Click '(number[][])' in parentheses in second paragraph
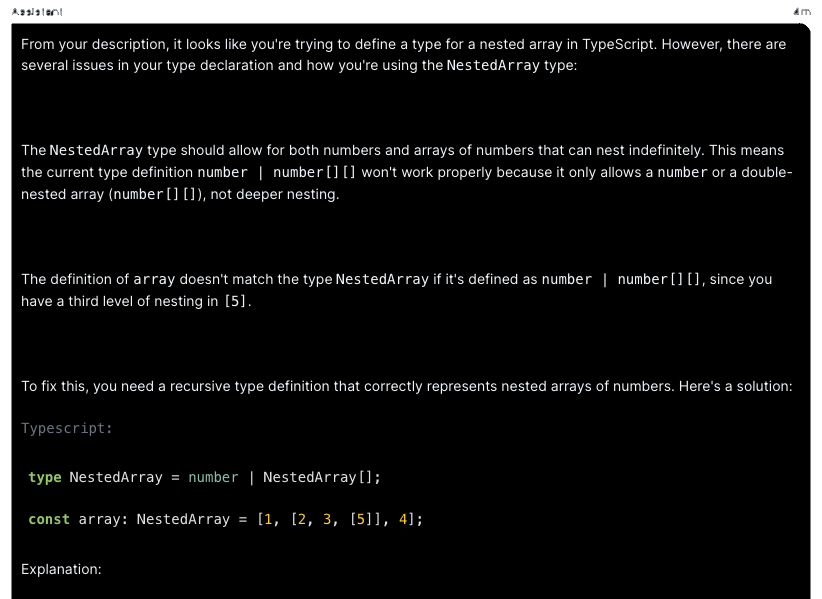822x599 pixels. [x=157, y=194]
